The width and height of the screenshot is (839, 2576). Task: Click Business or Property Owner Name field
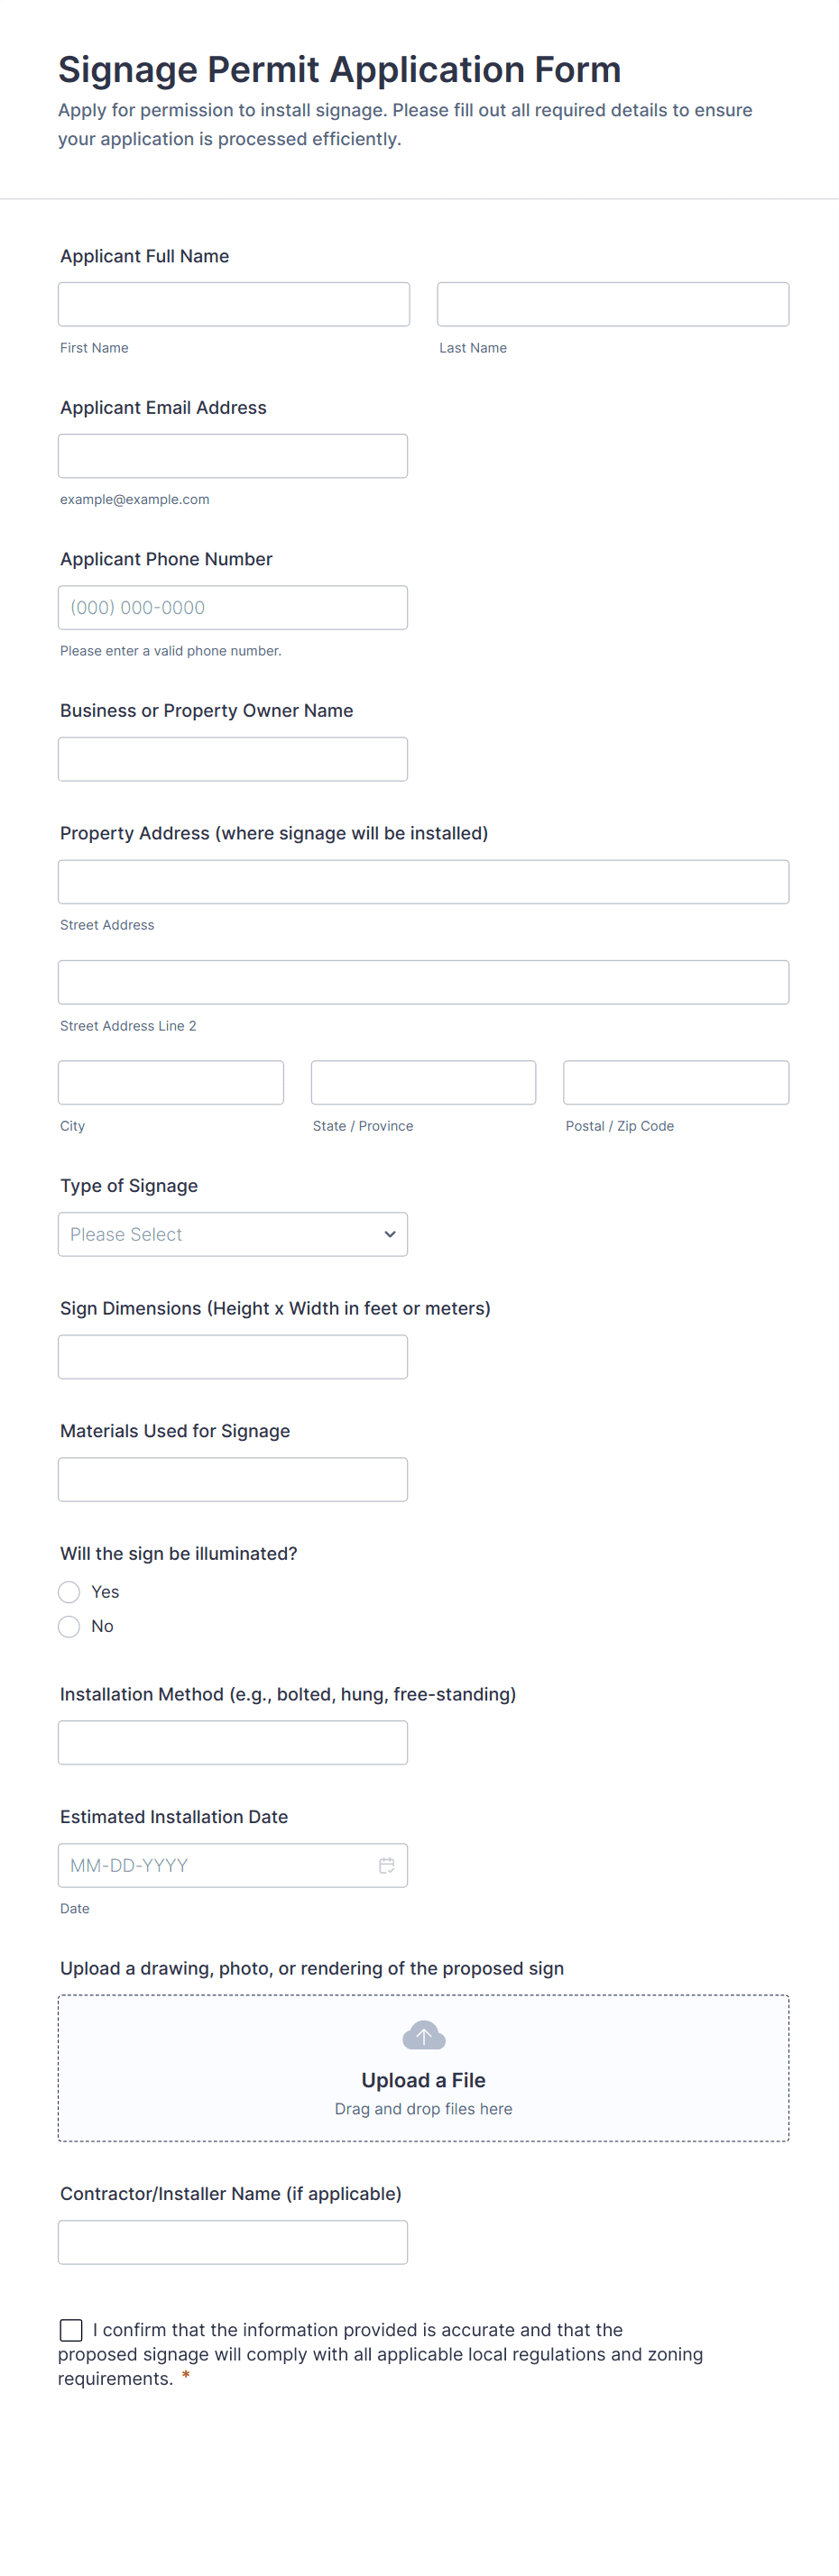point(232,759)
